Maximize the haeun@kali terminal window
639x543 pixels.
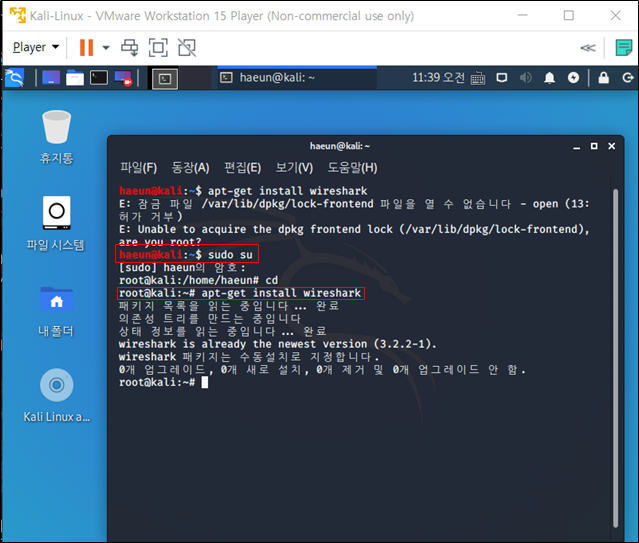tap(594, 146)
